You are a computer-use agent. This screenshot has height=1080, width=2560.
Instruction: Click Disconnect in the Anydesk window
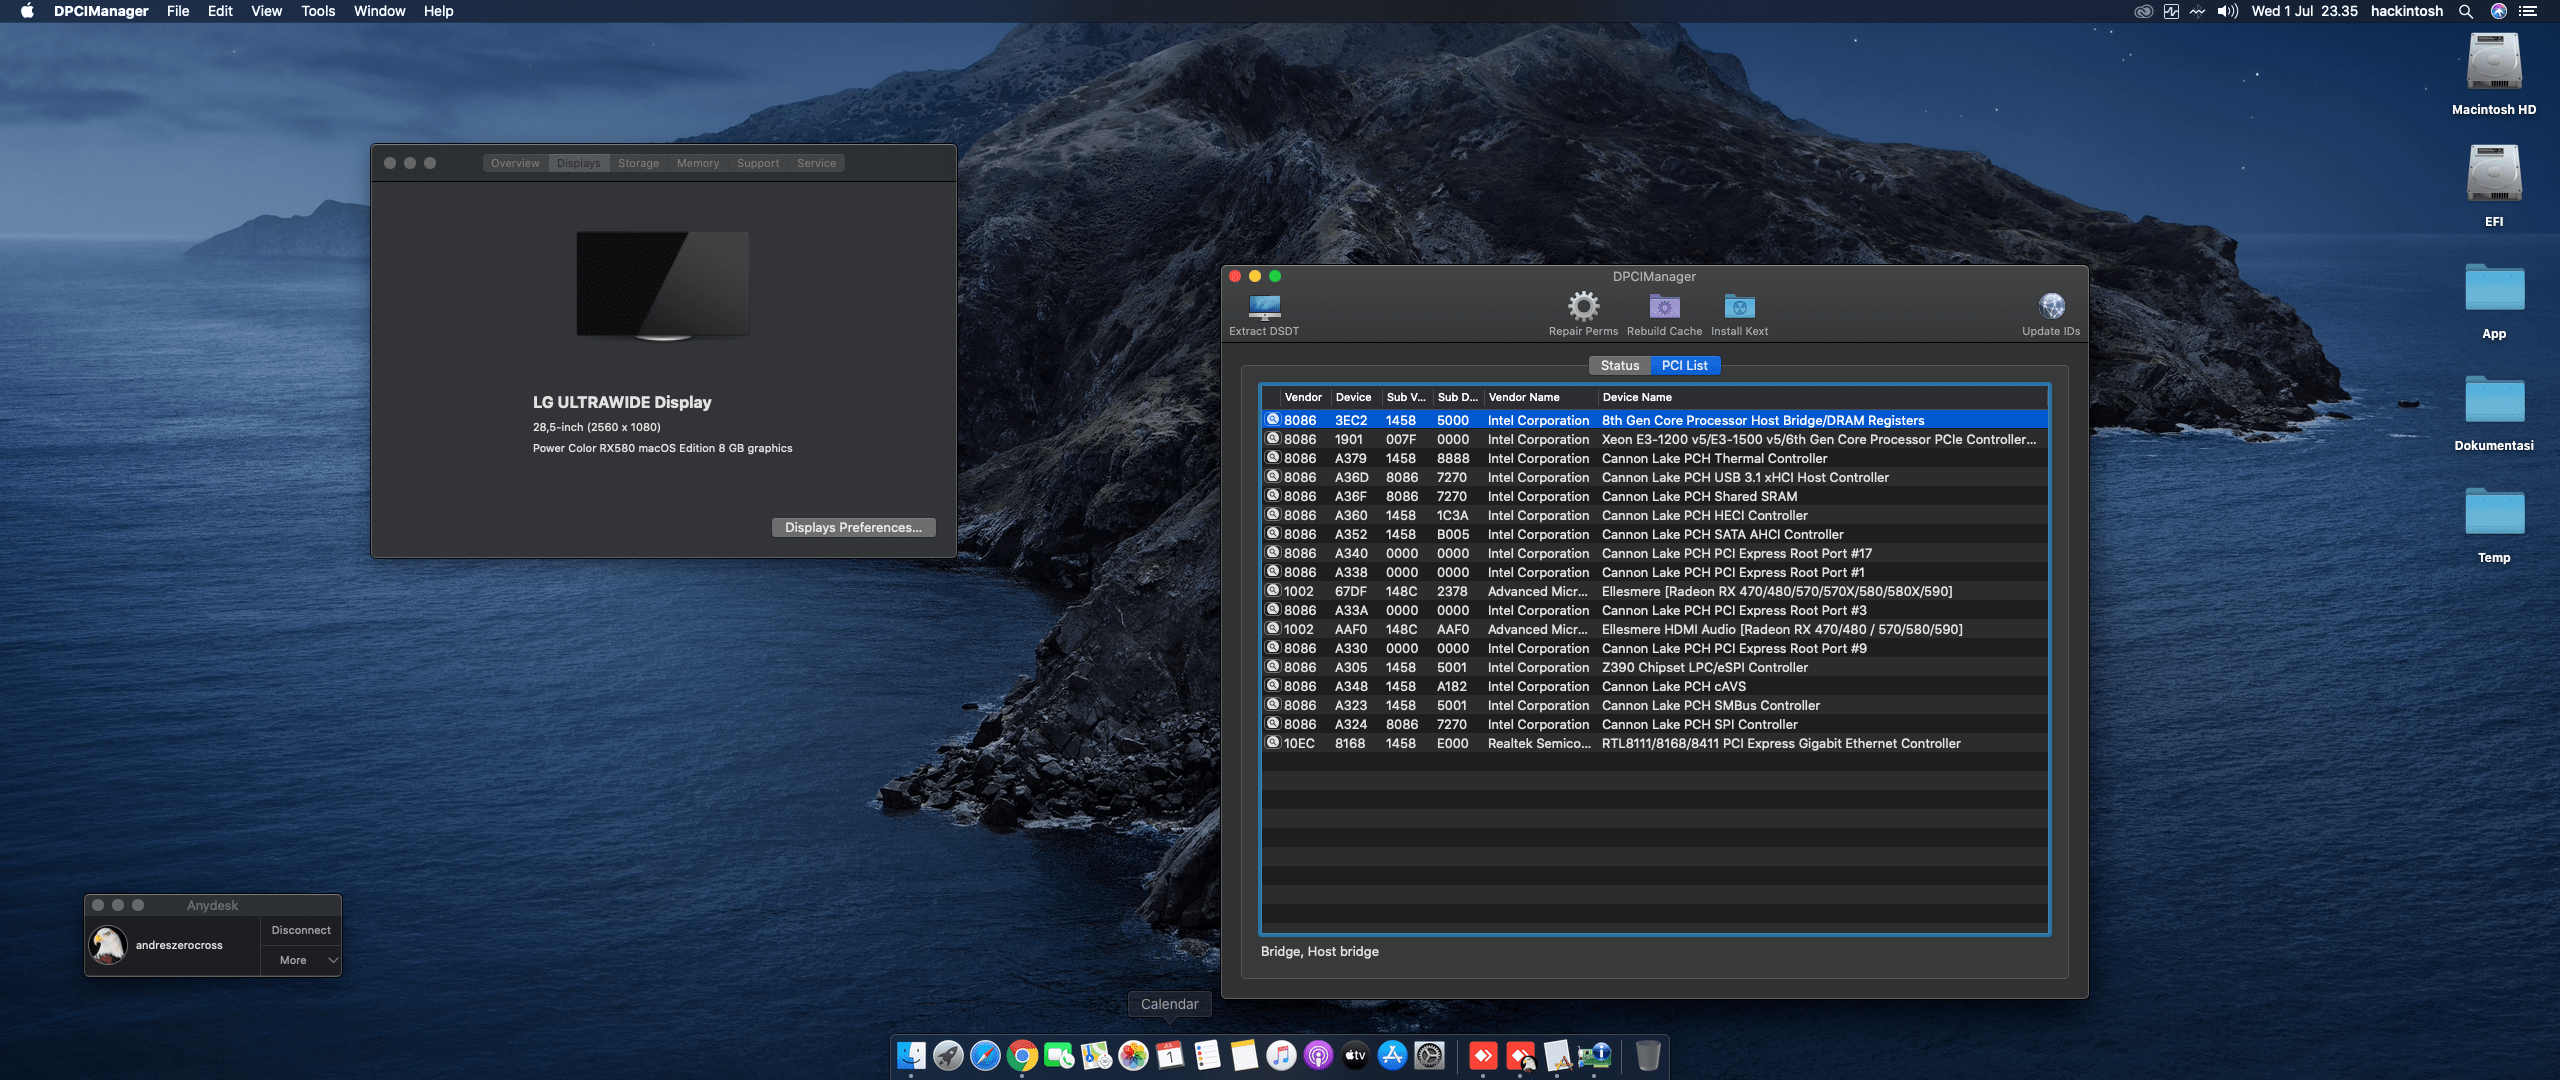(301, 930)
